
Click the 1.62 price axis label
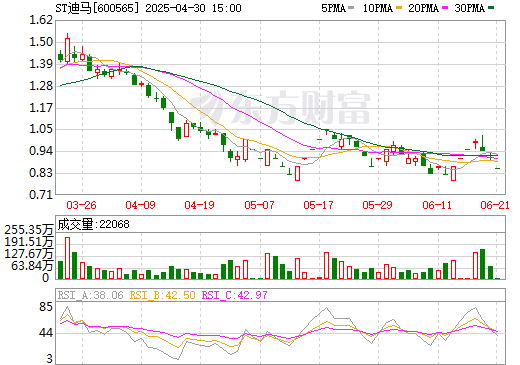click(x=41, y=20)
